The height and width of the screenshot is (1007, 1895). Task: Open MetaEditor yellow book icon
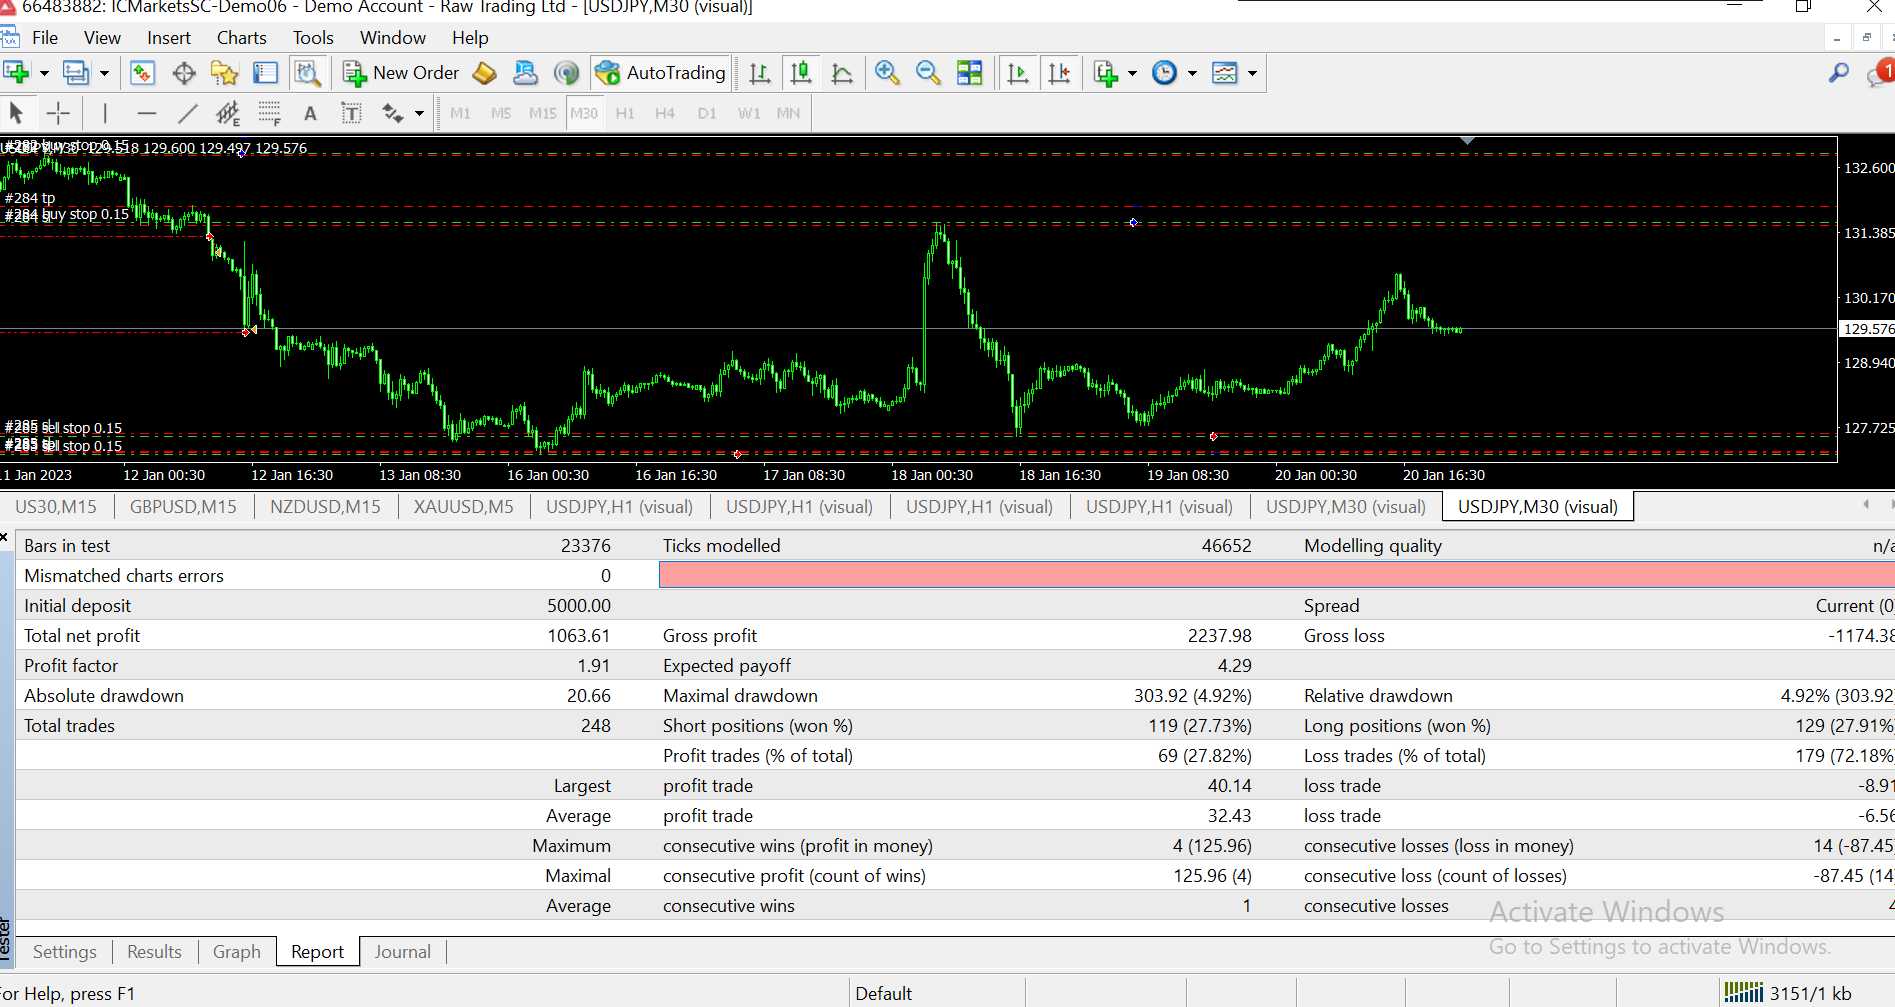(485, 73)
